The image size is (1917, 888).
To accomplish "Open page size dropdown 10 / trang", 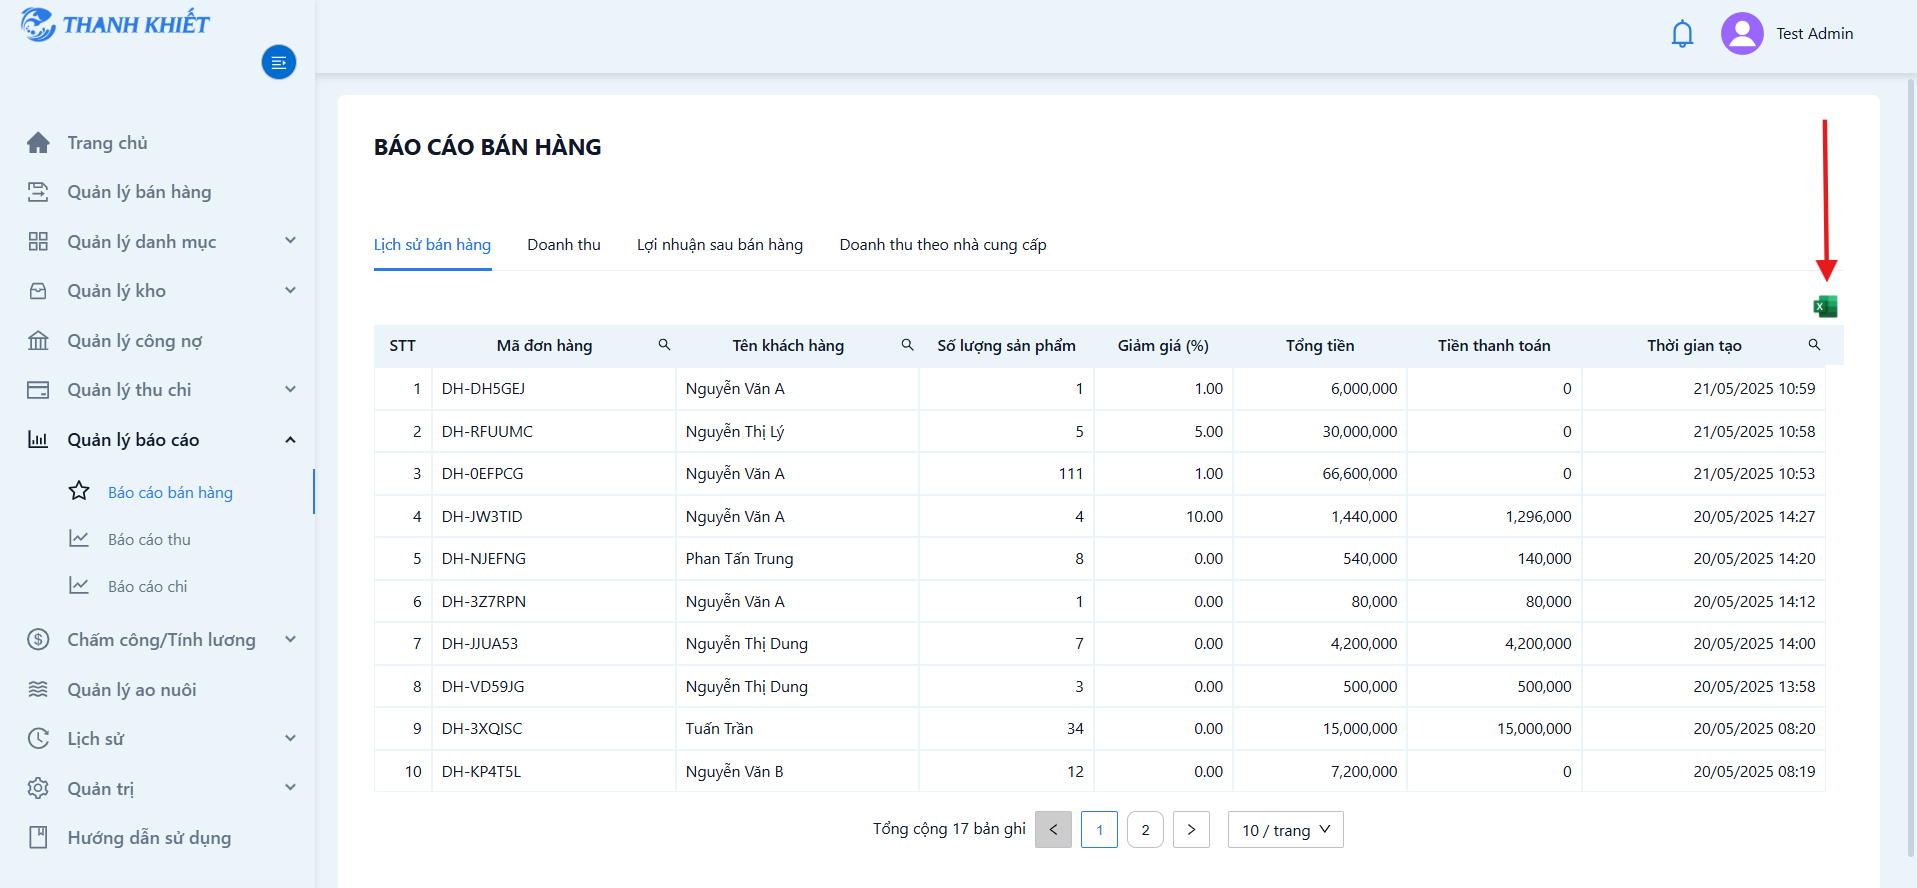I will (x=1285, y=830).
